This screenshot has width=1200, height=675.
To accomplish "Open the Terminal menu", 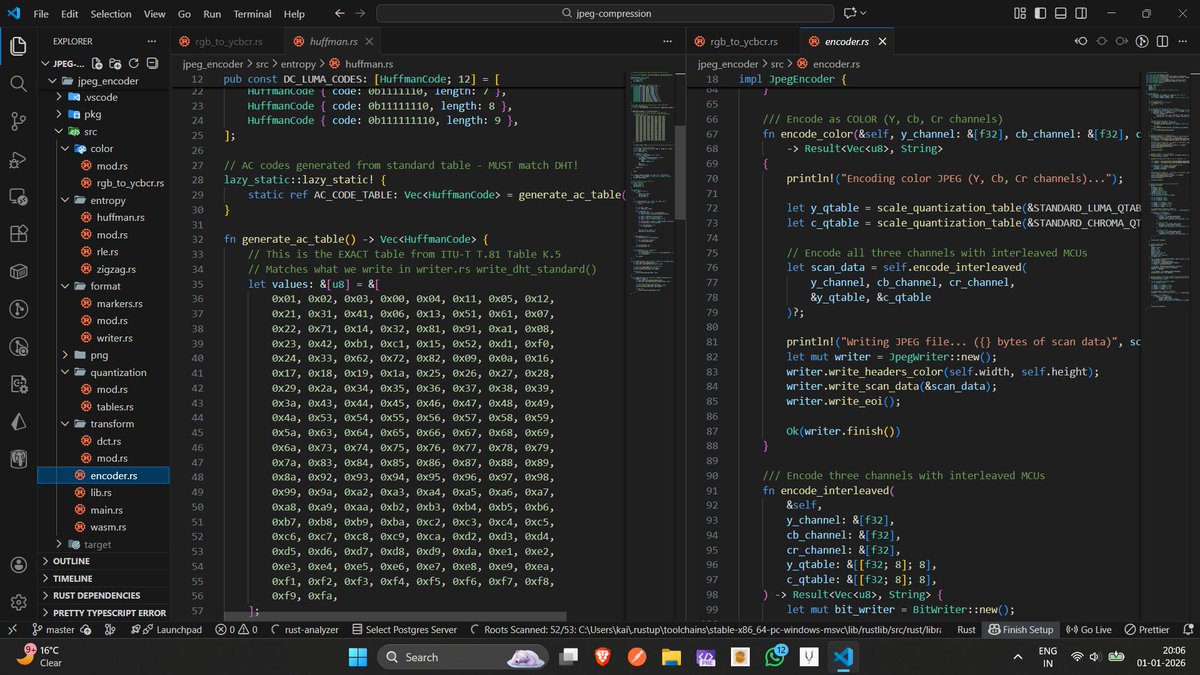I will point(251,14).
